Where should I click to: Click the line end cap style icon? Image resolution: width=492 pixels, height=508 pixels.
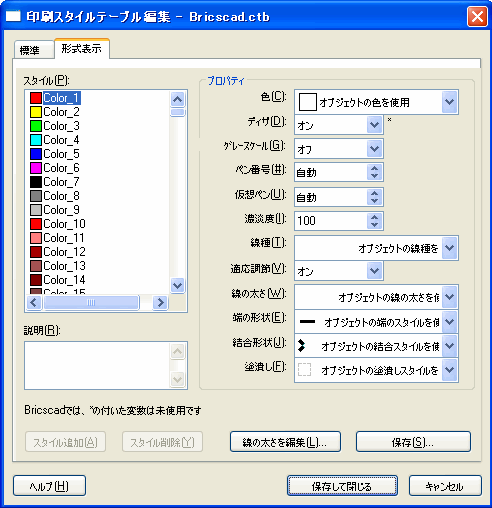coord(307,322)
